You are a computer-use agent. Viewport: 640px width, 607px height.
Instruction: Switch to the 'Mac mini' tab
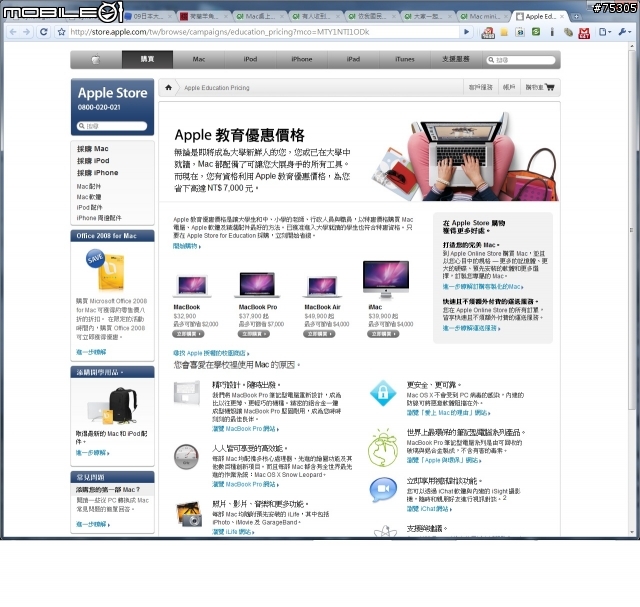point(483,16)
